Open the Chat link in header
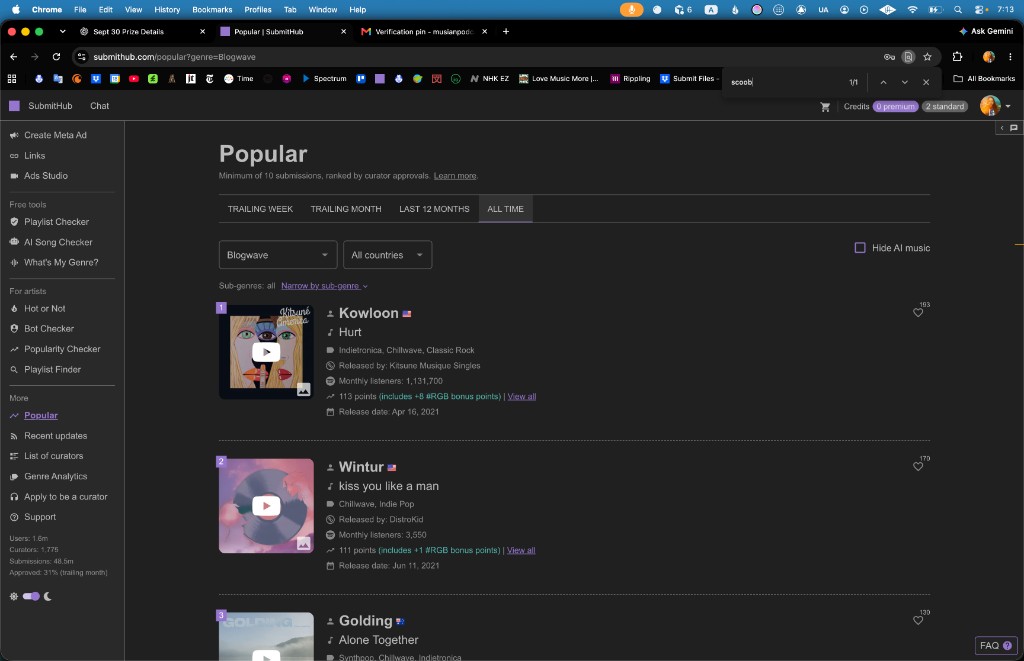This screenshot has height=661, width=1024. [99, 106]
